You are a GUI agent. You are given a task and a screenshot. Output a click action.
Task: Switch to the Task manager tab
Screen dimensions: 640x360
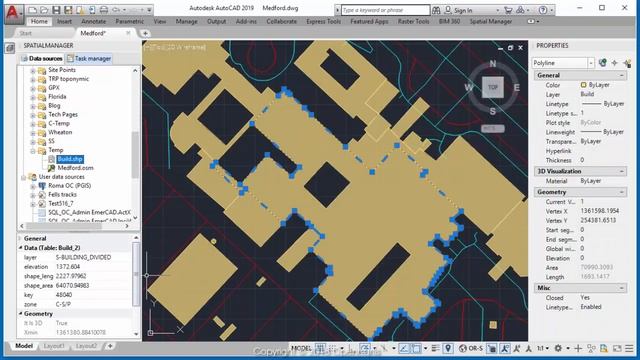click(89, 58)
